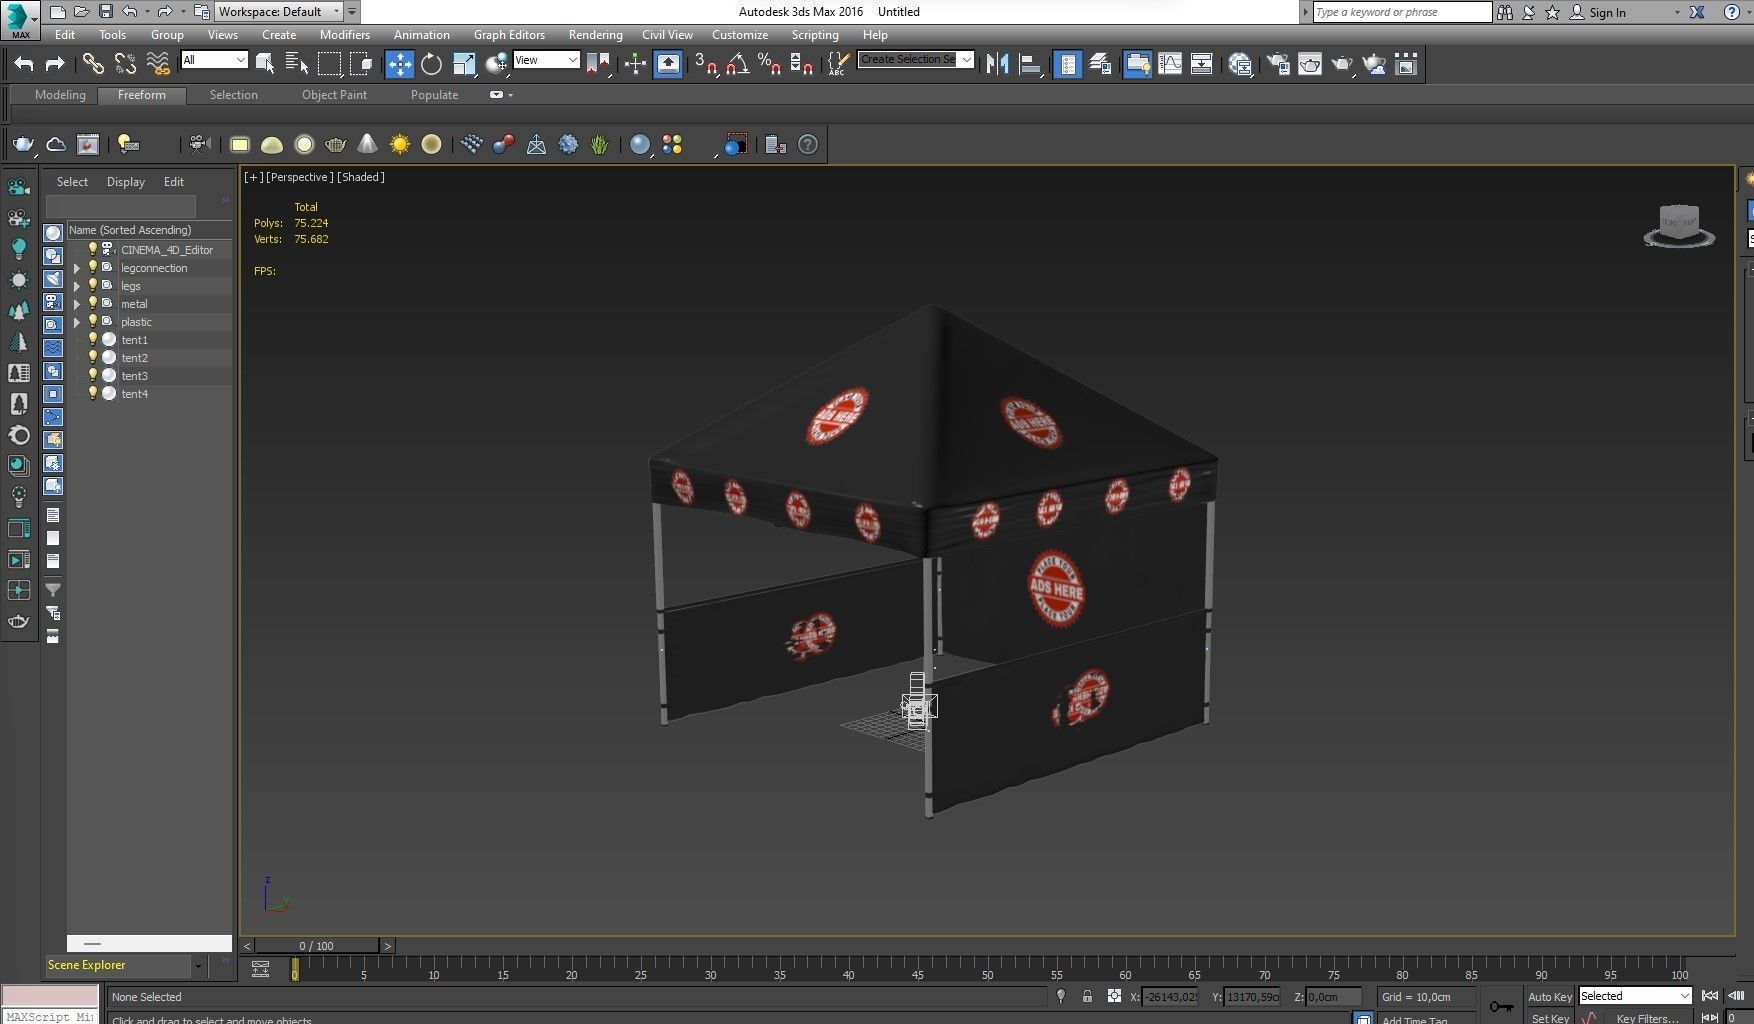Click the Display Geometry filter icon in explorer

53,232
